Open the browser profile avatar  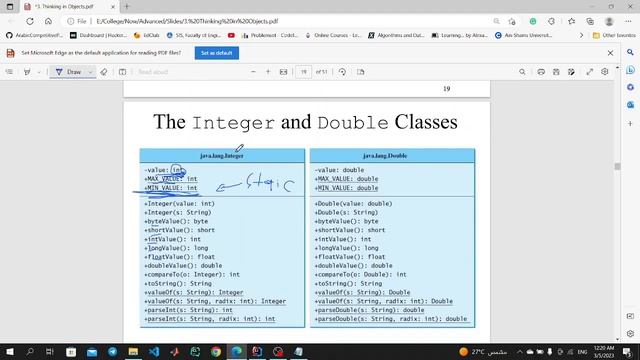tap(609, 21)
